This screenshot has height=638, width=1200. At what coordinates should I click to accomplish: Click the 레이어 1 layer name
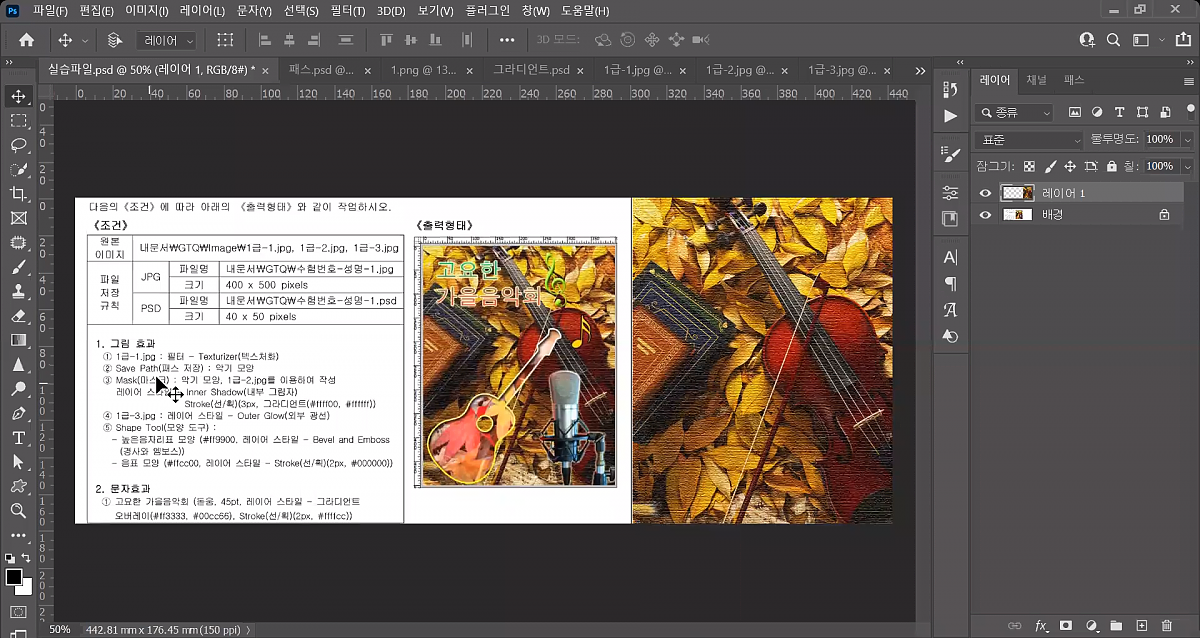[x=1063, y=193]
